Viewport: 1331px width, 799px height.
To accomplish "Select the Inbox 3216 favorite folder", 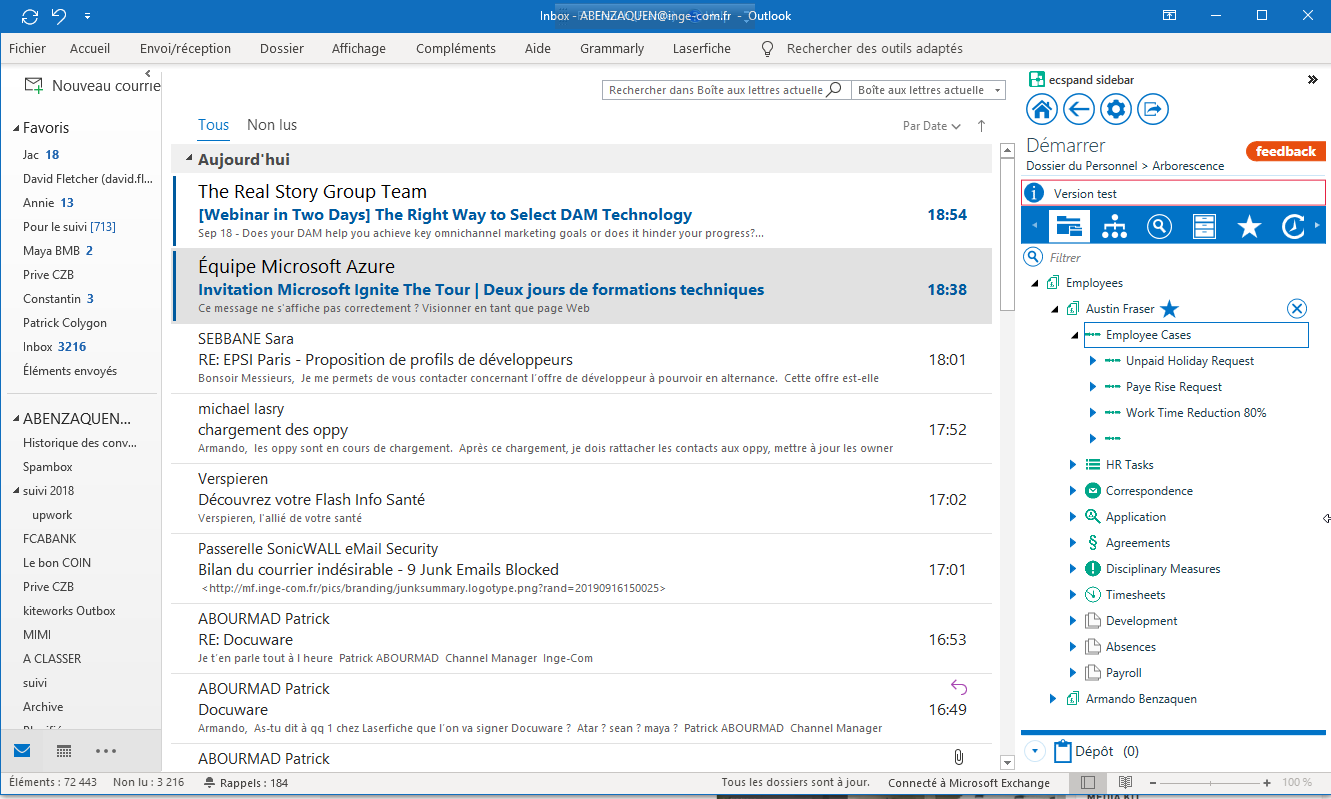I will tap(55, 347).
